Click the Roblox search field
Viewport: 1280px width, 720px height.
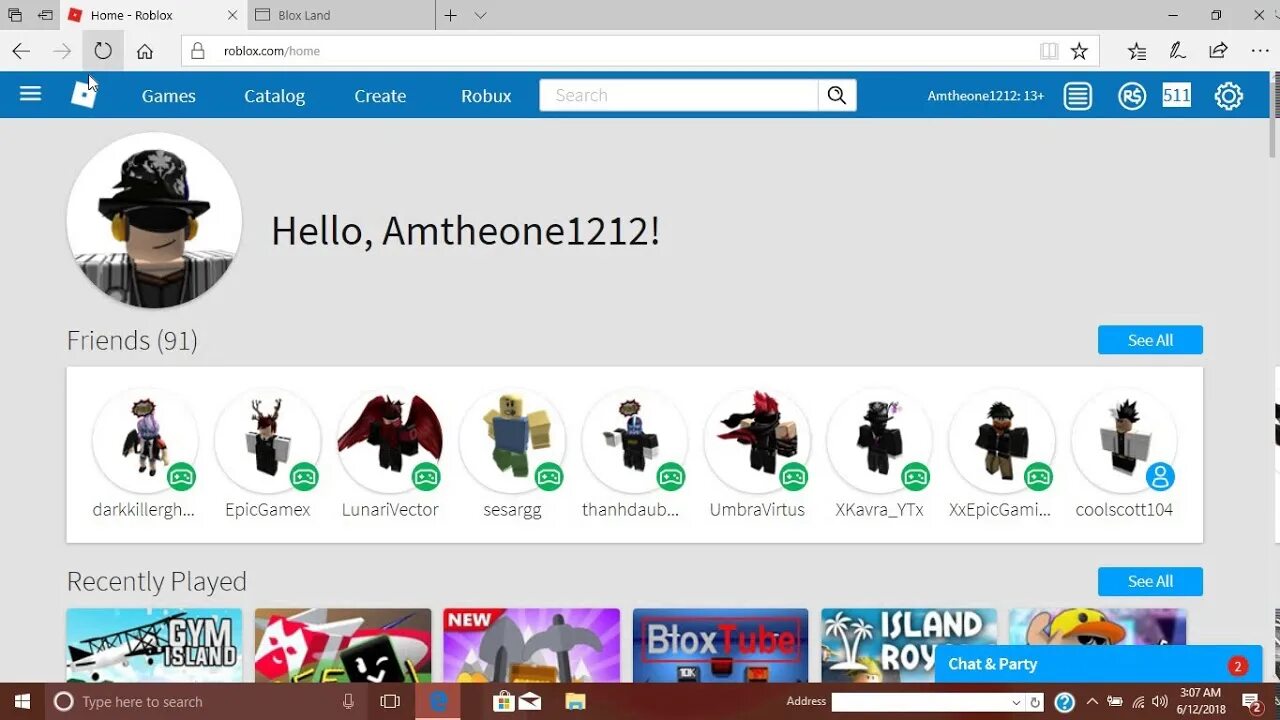(x=679, y=95)
